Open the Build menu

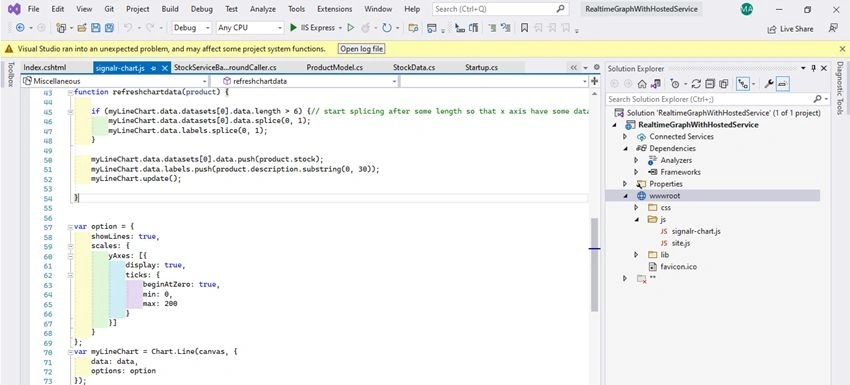[x=170, y=9]
